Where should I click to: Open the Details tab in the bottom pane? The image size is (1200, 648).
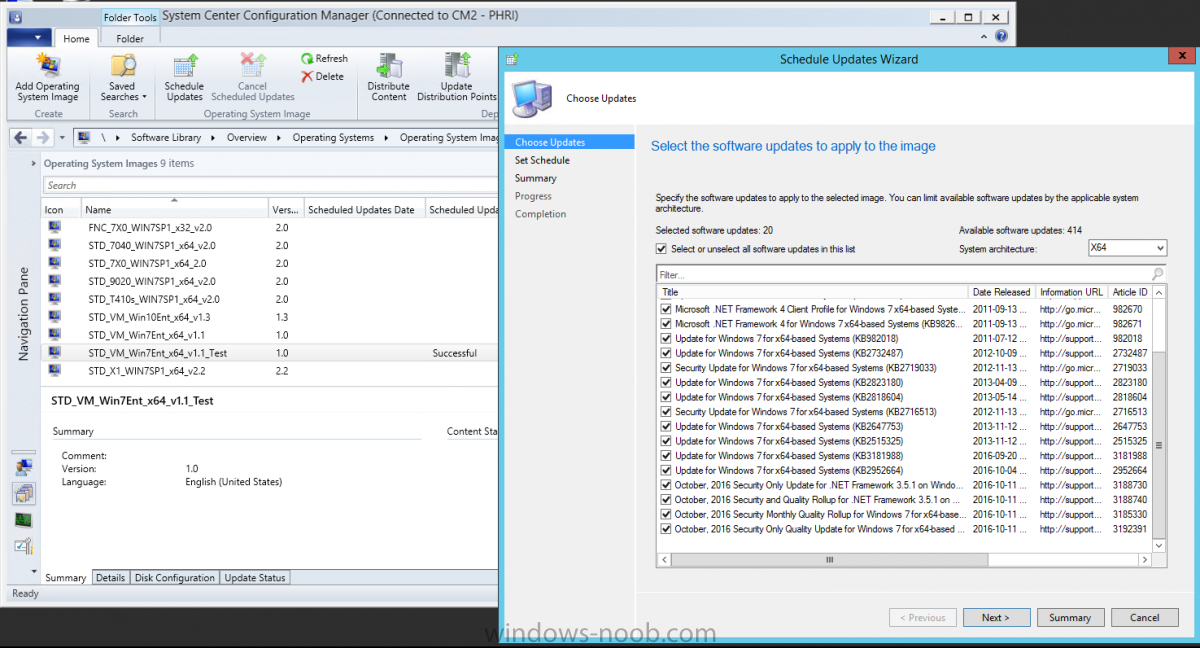110,578
